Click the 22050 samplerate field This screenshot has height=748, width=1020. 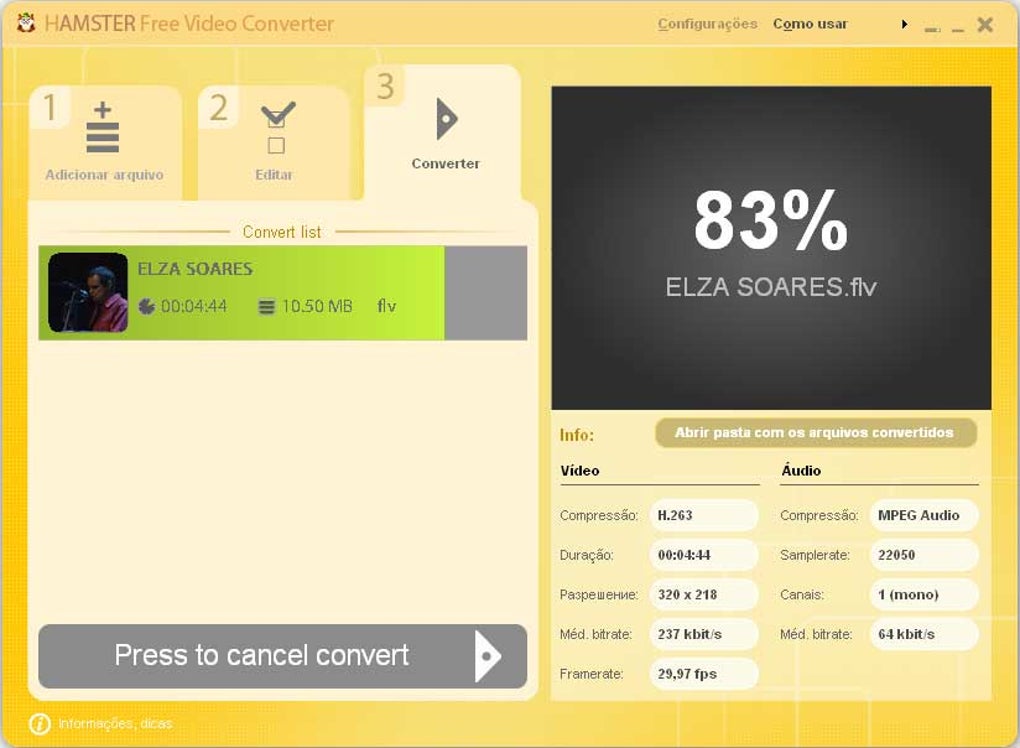point(924,555)
